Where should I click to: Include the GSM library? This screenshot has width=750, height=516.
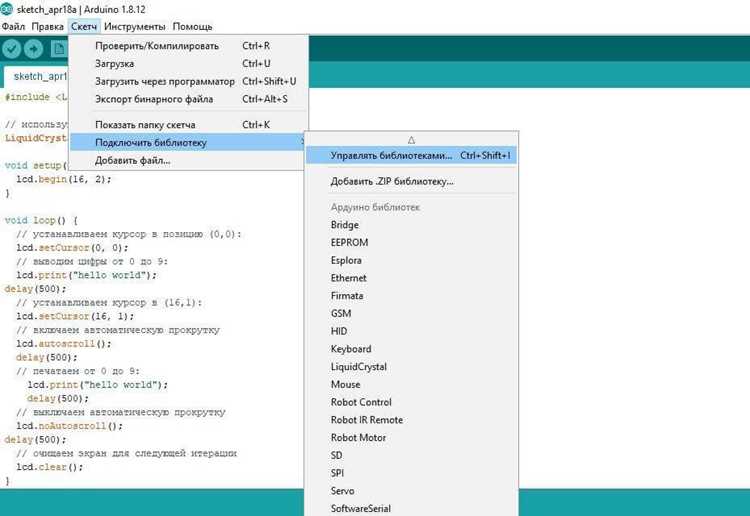[411, 313]
